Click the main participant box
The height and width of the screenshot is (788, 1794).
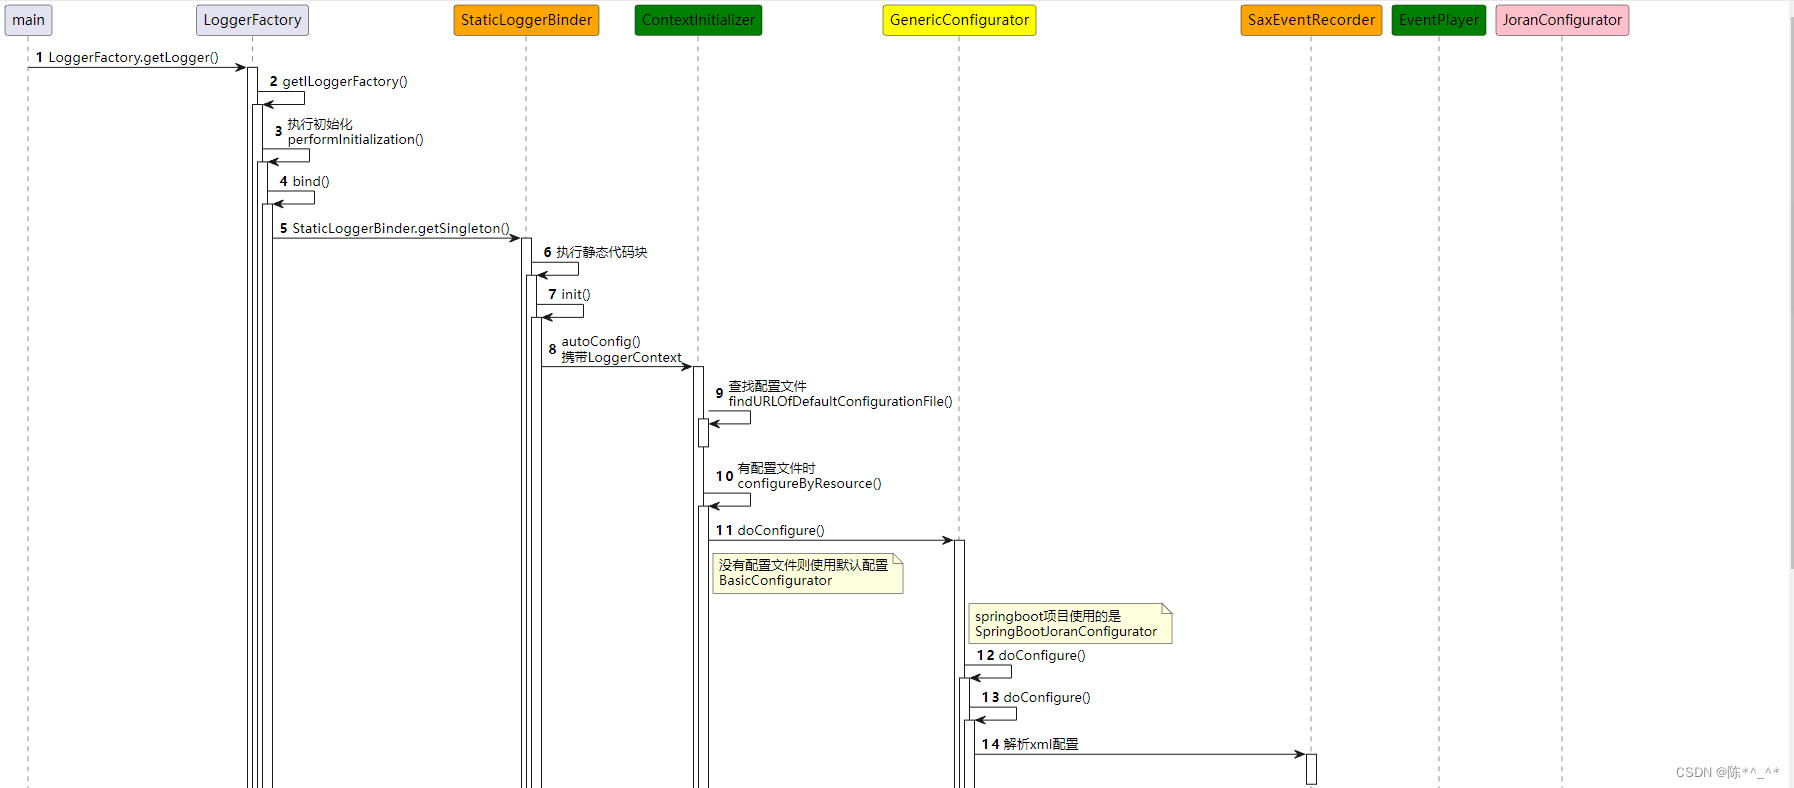point(28,20)
